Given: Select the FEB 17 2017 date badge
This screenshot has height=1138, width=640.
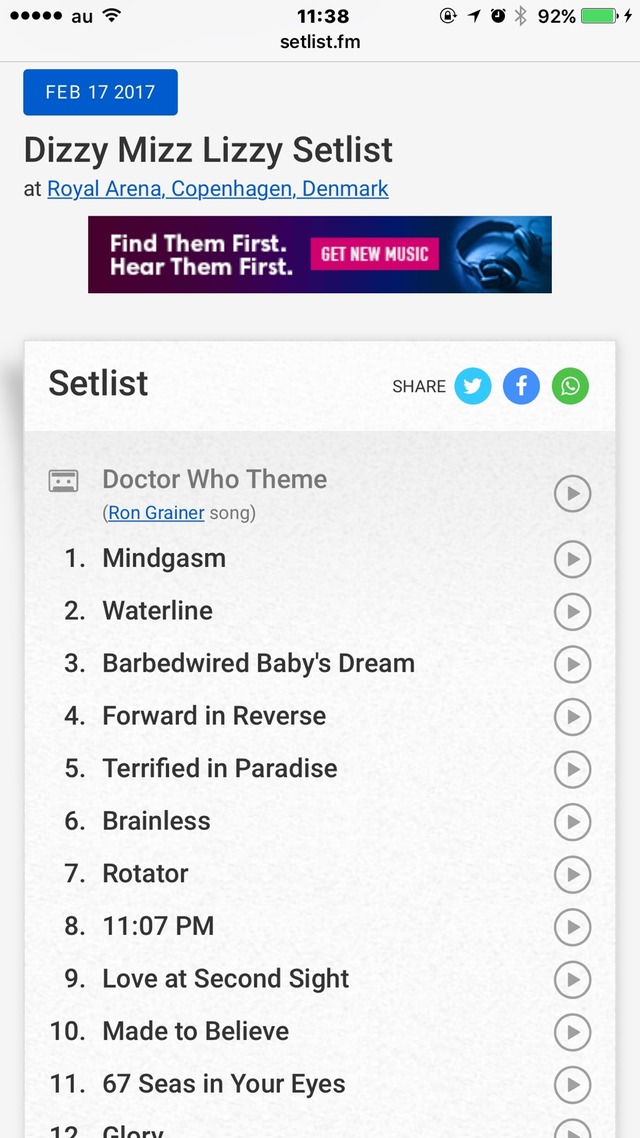Looking at the screenshot, I should (100, 91).
